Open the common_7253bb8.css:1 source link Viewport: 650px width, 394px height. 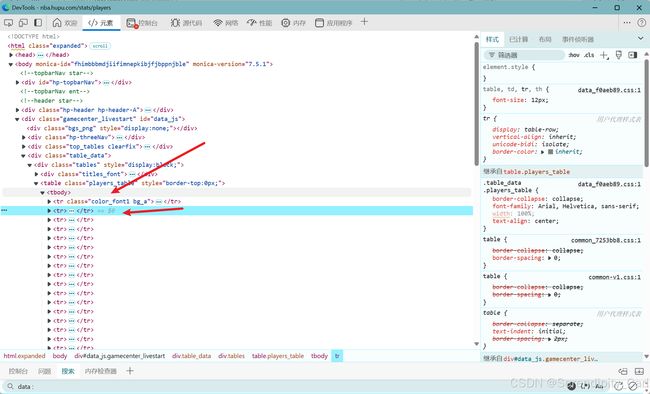click(x=606, y=241)
